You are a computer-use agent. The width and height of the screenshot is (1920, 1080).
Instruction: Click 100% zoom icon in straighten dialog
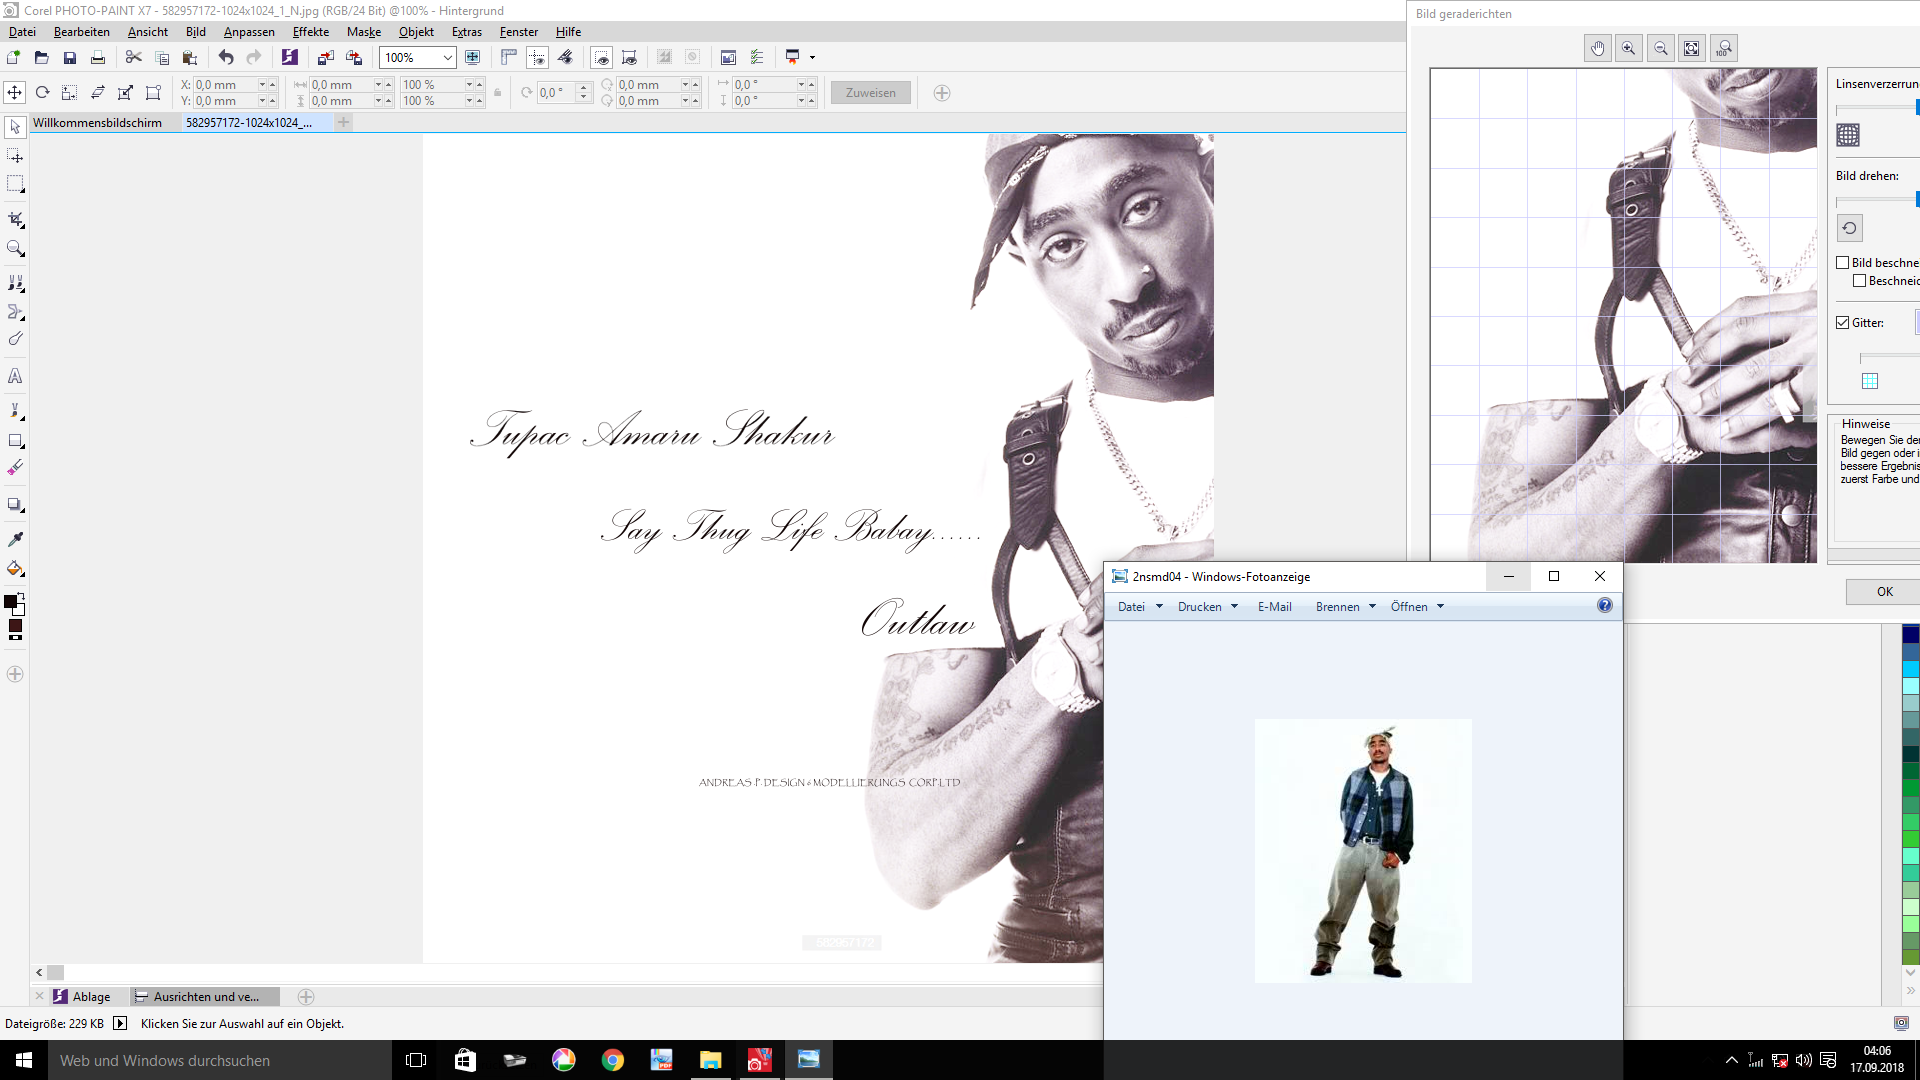click(1724, 48)
